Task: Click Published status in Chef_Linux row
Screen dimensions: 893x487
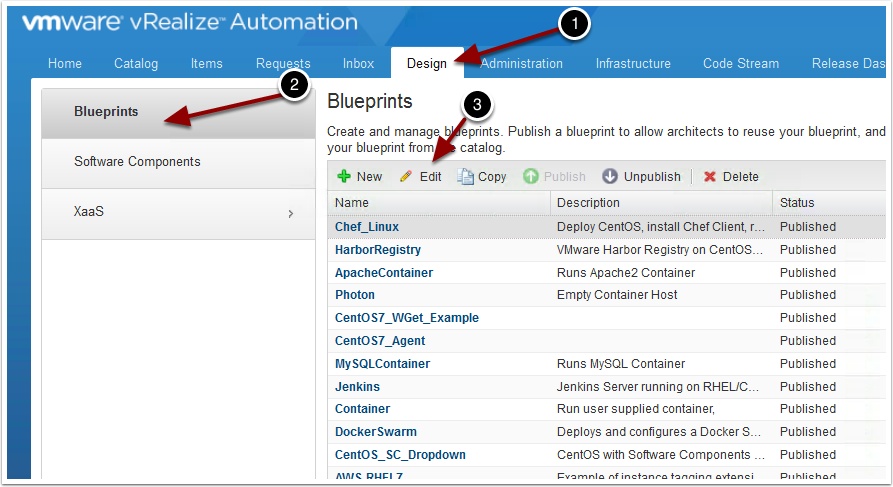Action: [808, 227]
